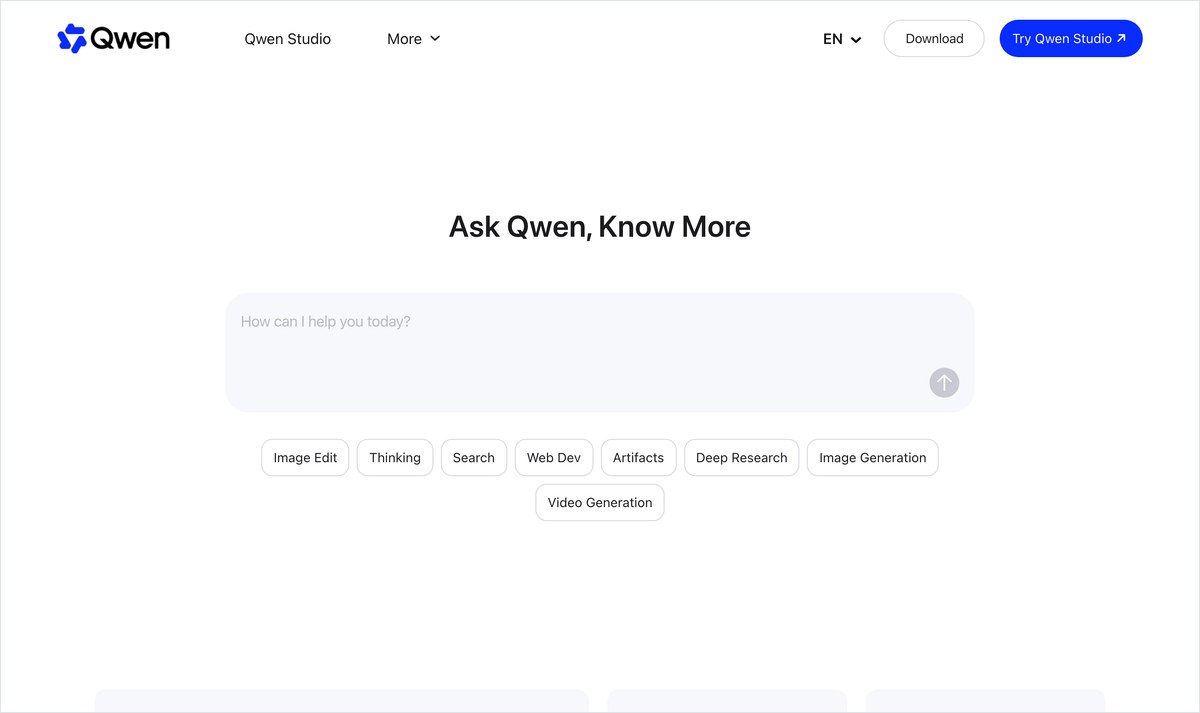The height and width of the screenshot is (713, 1200).
Task: Select the Artifacts chip
Action: coord(639,458)
